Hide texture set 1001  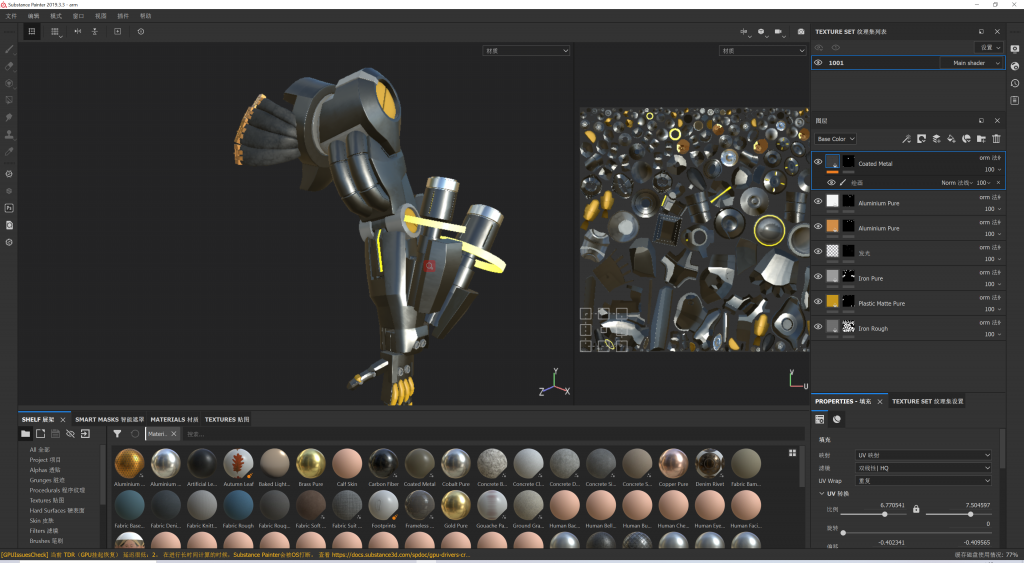click(818, 63)
